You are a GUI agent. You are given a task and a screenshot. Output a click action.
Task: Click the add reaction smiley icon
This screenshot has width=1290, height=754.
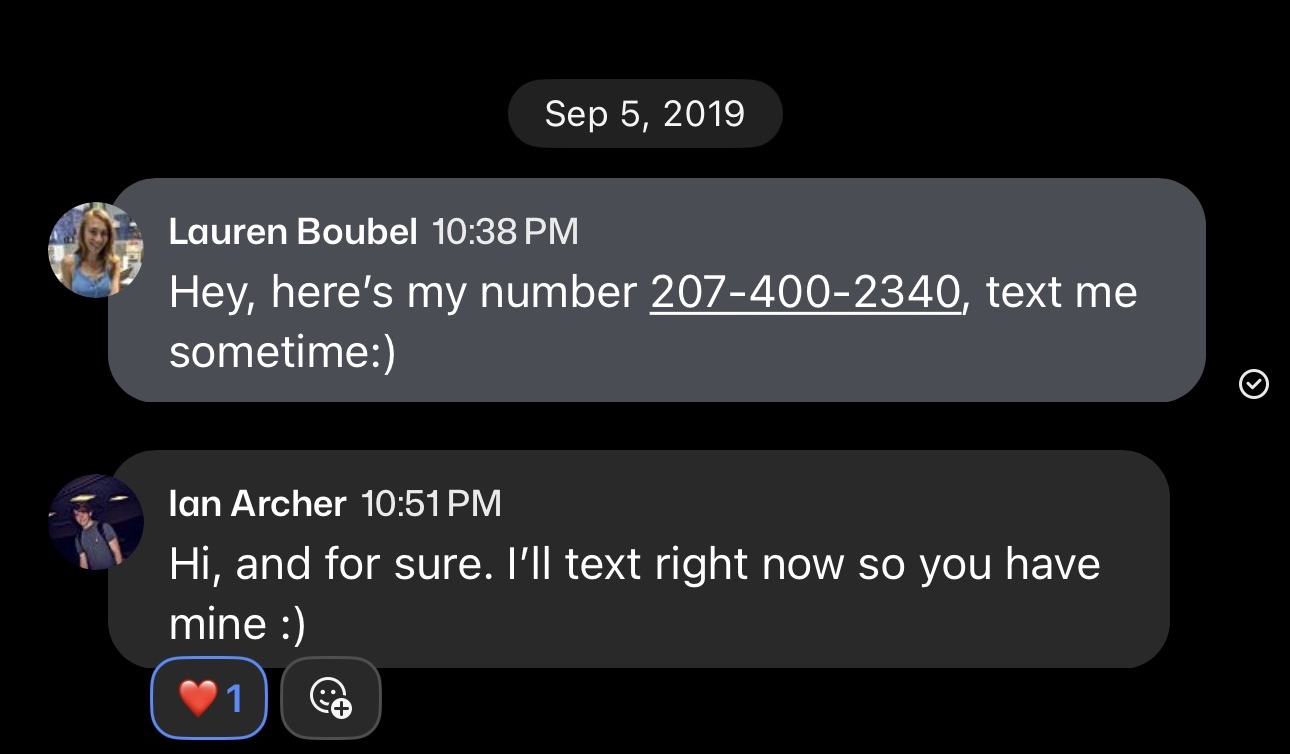click(331, 697)
